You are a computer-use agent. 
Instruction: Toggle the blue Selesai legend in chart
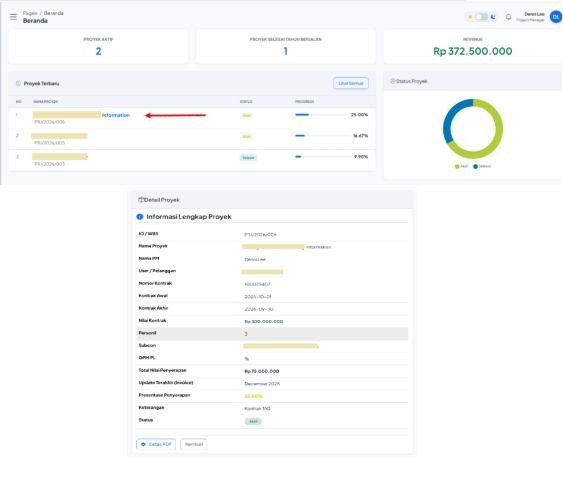[x=482, y=166]
